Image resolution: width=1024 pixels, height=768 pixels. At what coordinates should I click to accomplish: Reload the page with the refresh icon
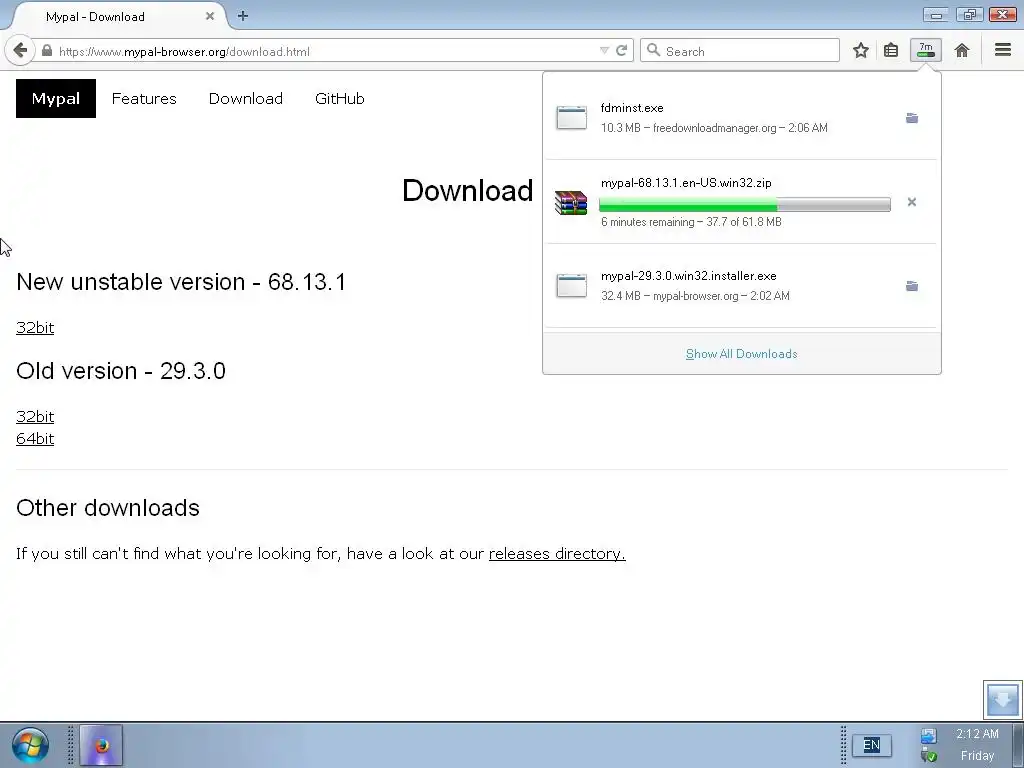622,51
